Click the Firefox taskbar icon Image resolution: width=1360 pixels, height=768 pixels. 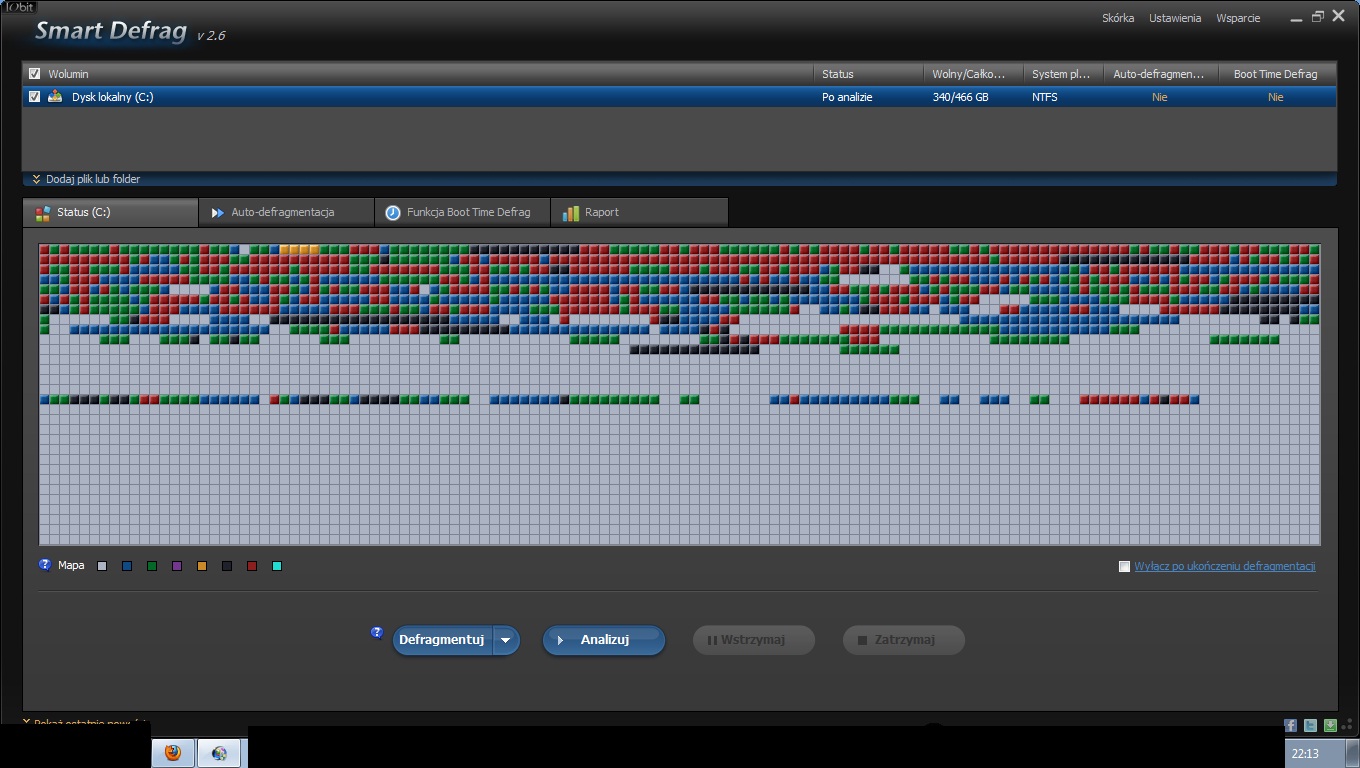(173, 753)
